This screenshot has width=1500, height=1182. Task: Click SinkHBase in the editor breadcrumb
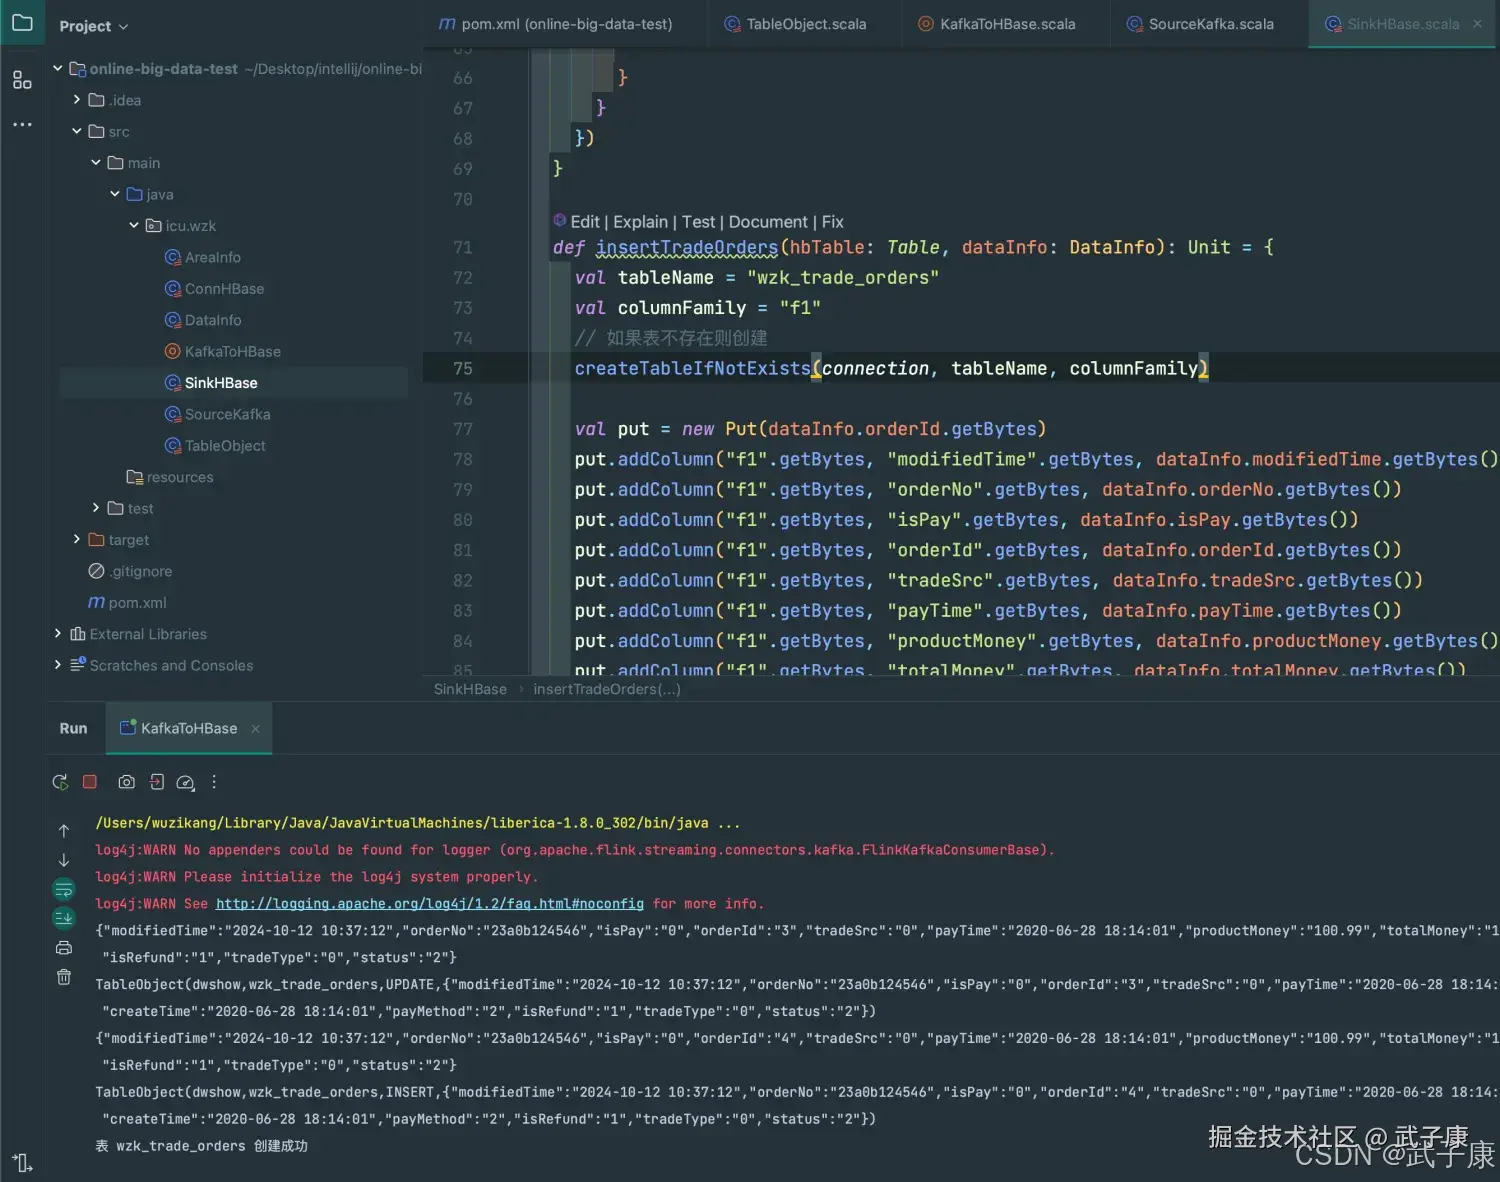(x=470, y=689)
